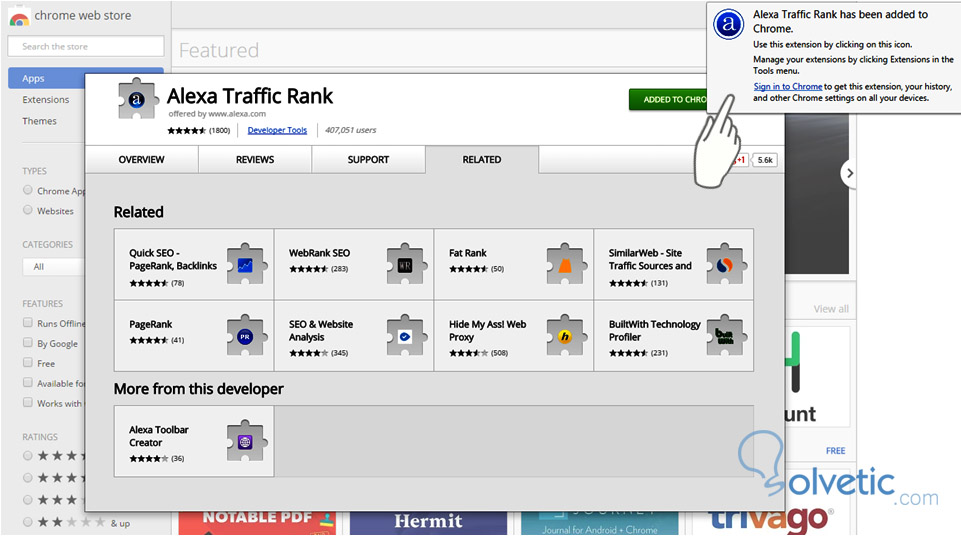962x536 pixels.
Task: Open the Quick SEO - PageRank, Backlinks title
Action: coord(172,259)
